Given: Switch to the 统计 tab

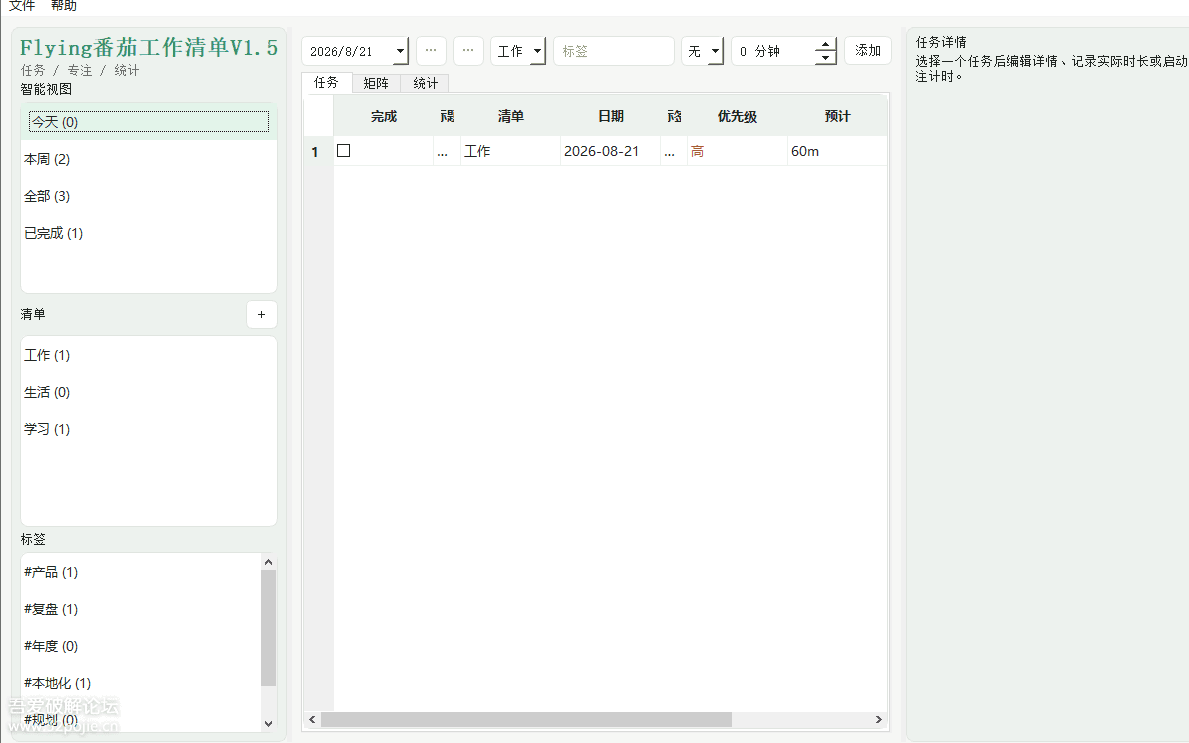Looking at the screenshot, I should click(425, 83).
